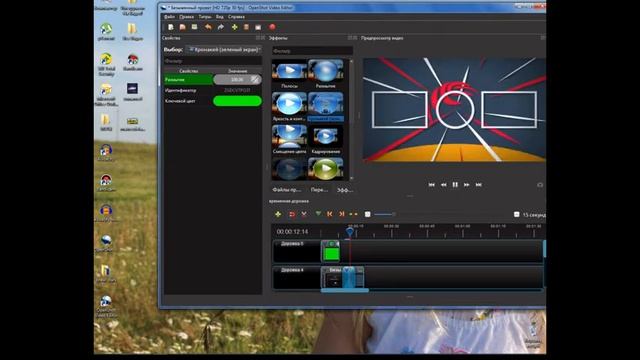
Task: Jump to start of preview
Action: (431, 185)
